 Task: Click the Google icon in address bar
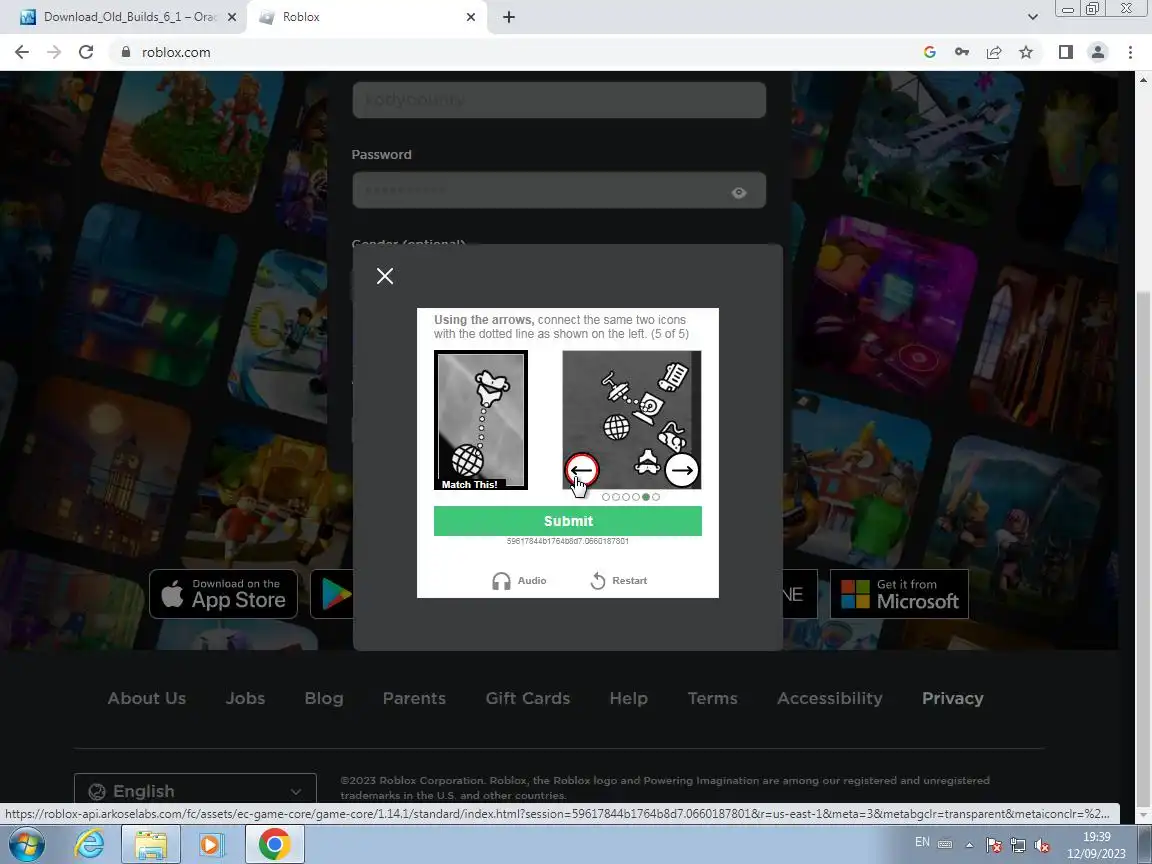pos(929,51)
